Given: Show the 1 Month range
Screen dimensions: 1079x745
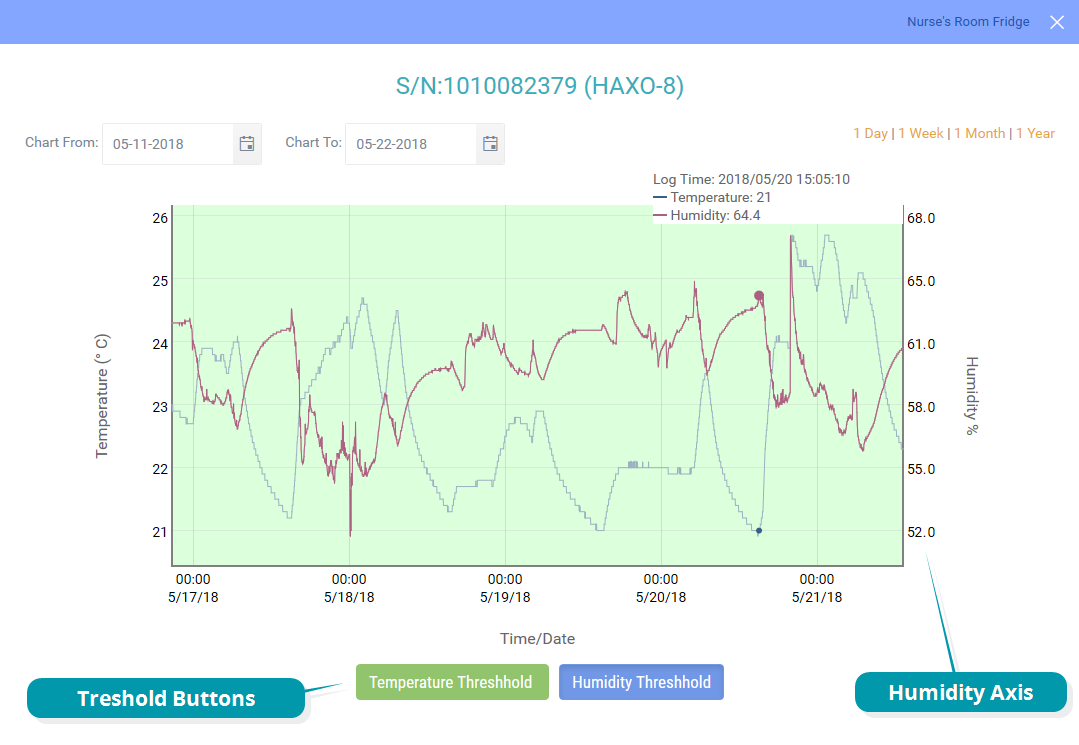Looking at the screenshot, I should 979,133.
